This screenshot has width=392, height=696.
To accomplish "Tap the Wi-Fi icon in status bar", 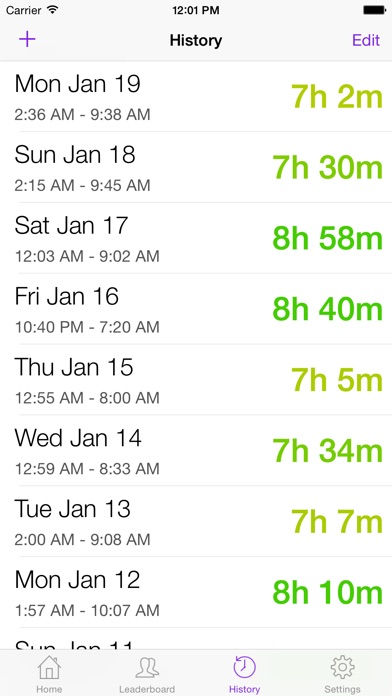I will tap(53, 10).
